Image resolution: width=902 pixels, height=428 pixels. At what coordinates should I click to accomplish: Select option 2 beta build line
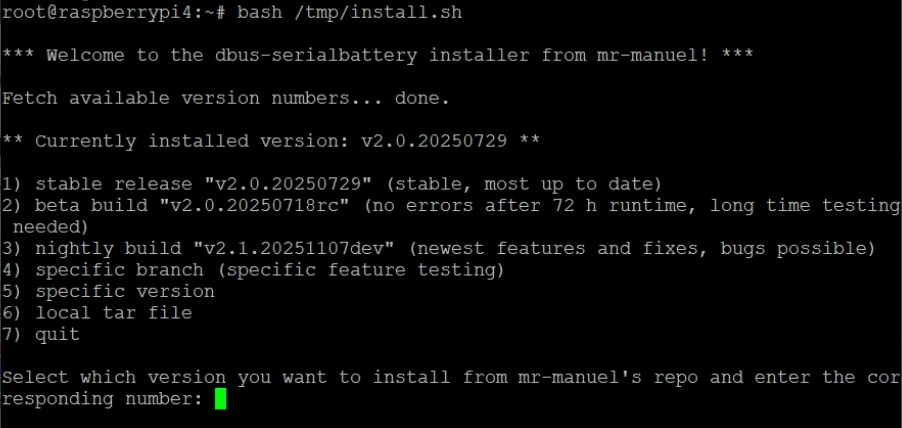tap(450, 206)
